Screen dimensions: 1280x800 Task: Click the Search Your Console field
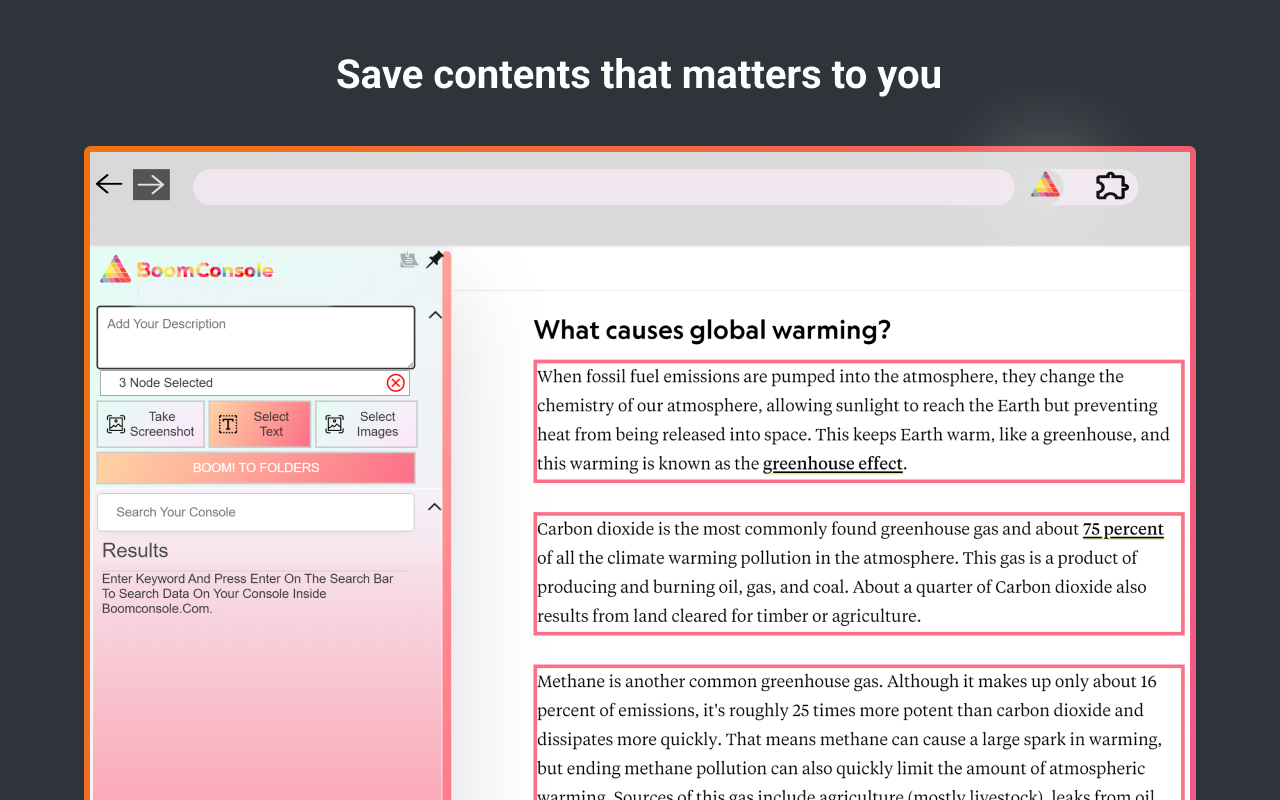pos(256,512)
